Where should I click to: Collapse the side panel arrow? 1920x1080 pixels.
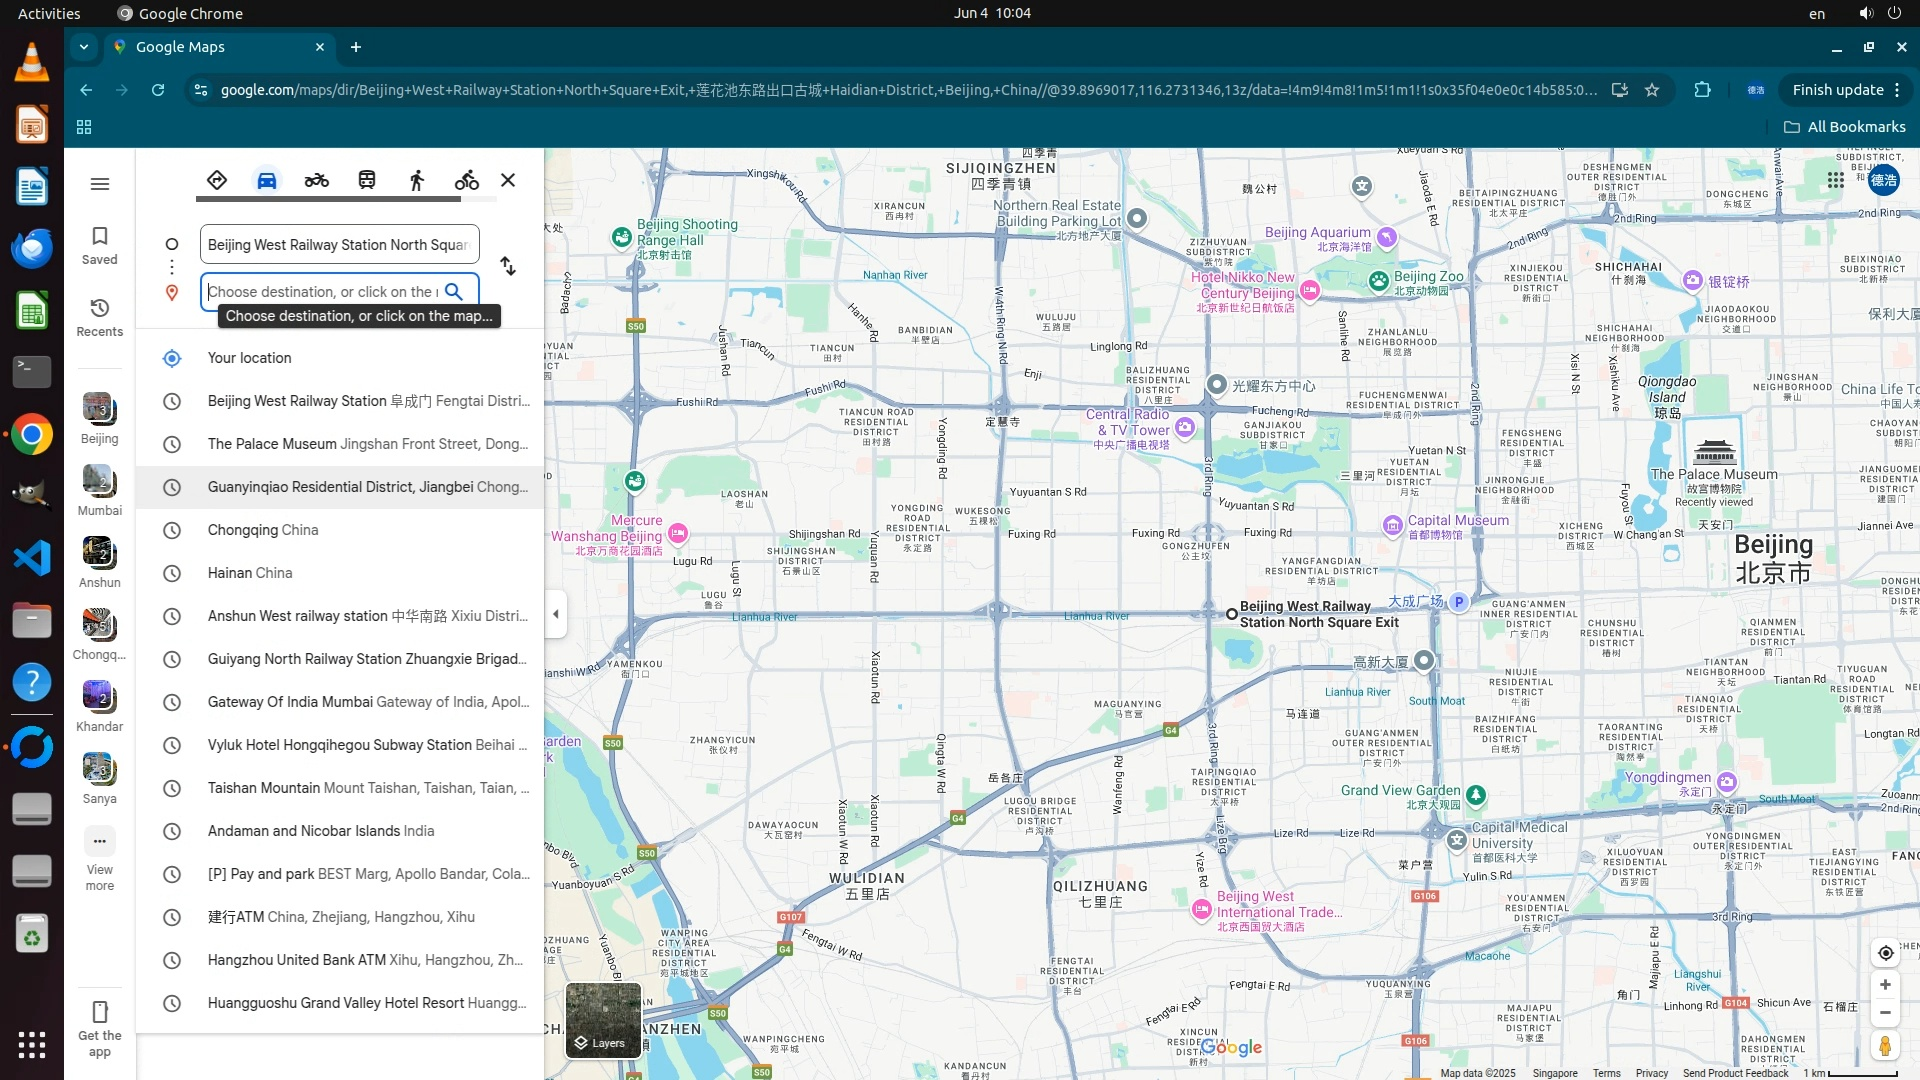click(556, 614)
